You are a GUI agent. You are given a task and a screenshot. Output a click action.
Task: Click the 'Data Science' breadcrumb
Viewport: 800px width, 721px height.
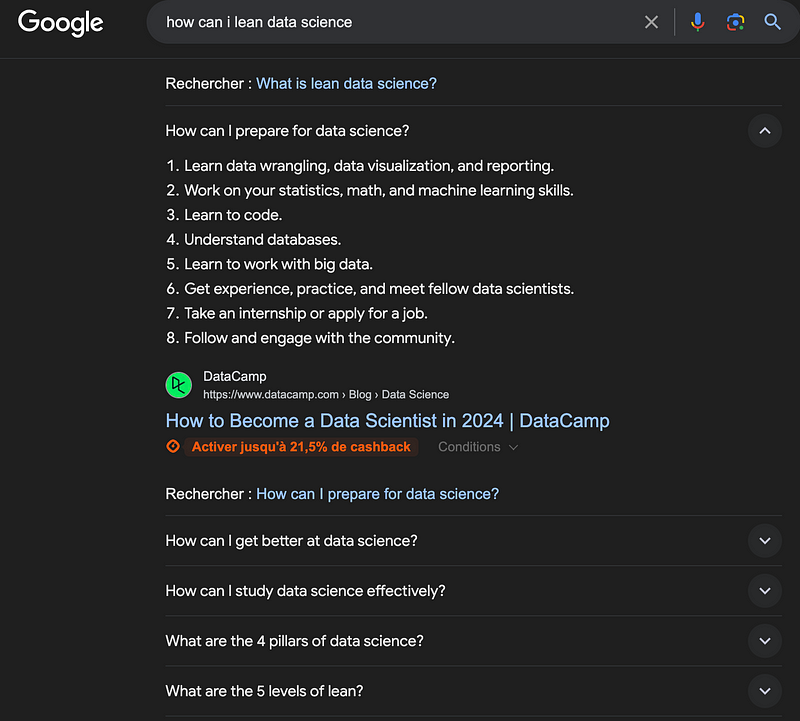pyautogui.click(x=415, y=394)
